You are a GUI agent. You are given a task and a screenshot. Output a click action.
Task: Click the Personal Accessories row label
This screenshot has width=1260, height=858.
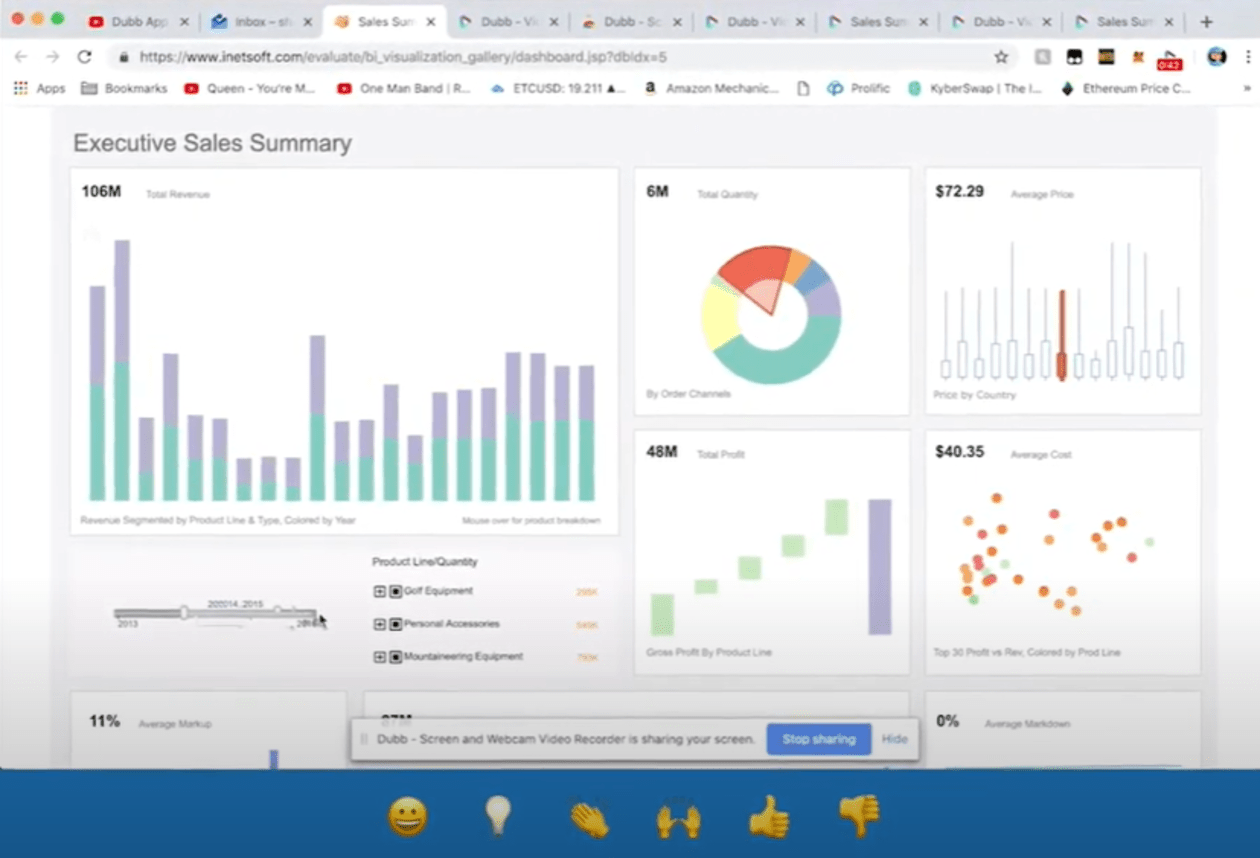coord(452,624)
